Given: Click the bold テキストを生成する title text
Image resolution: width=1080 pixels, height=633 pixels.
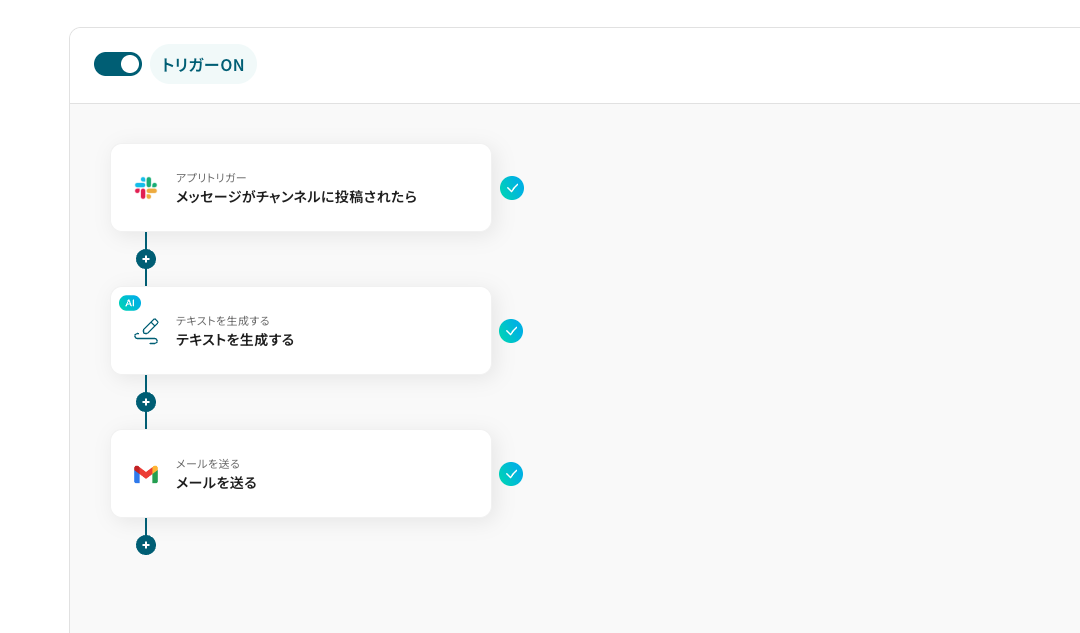Looking at the screenshot, I should (x=235, y=340).
